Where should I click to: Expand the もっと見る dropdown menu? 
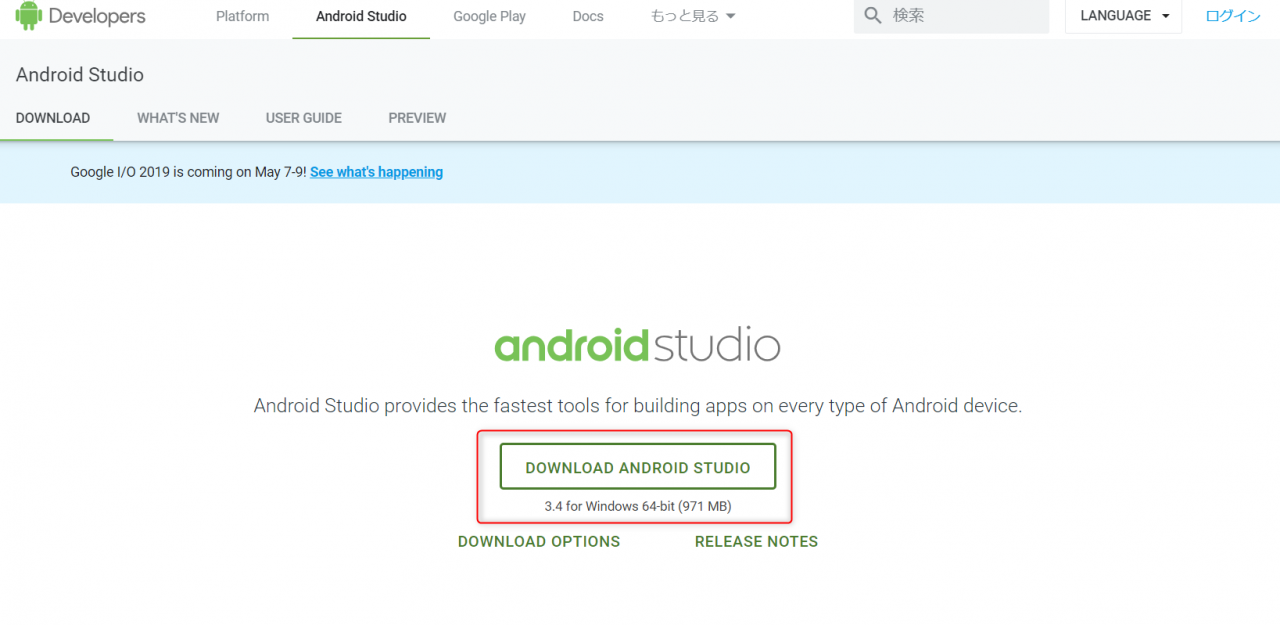tap(693, 16)
